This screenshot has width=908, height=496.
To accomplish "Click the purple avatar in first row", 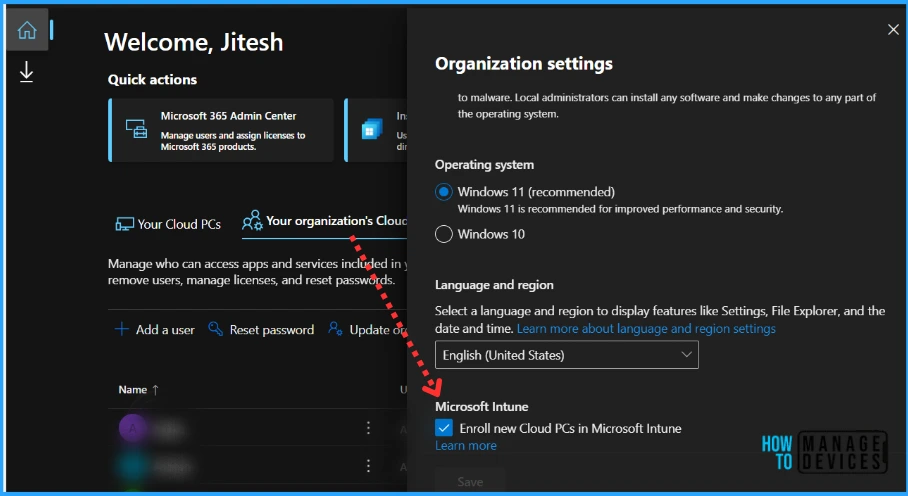I will [133, 428].
